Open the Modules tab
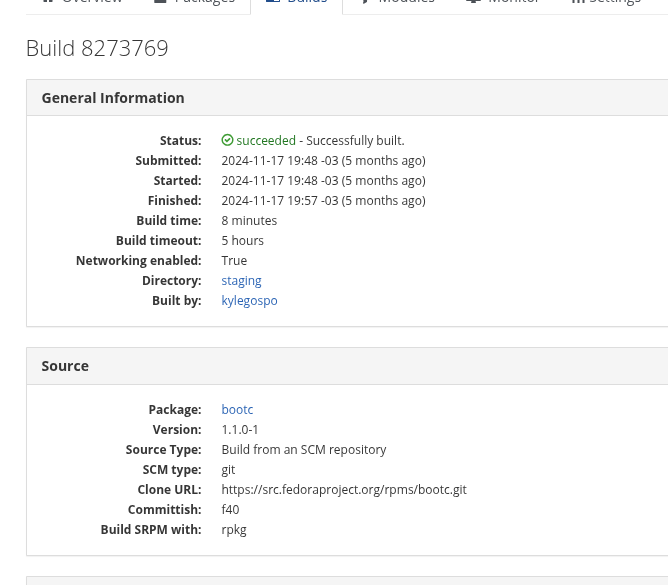 (x=396, y=2)
